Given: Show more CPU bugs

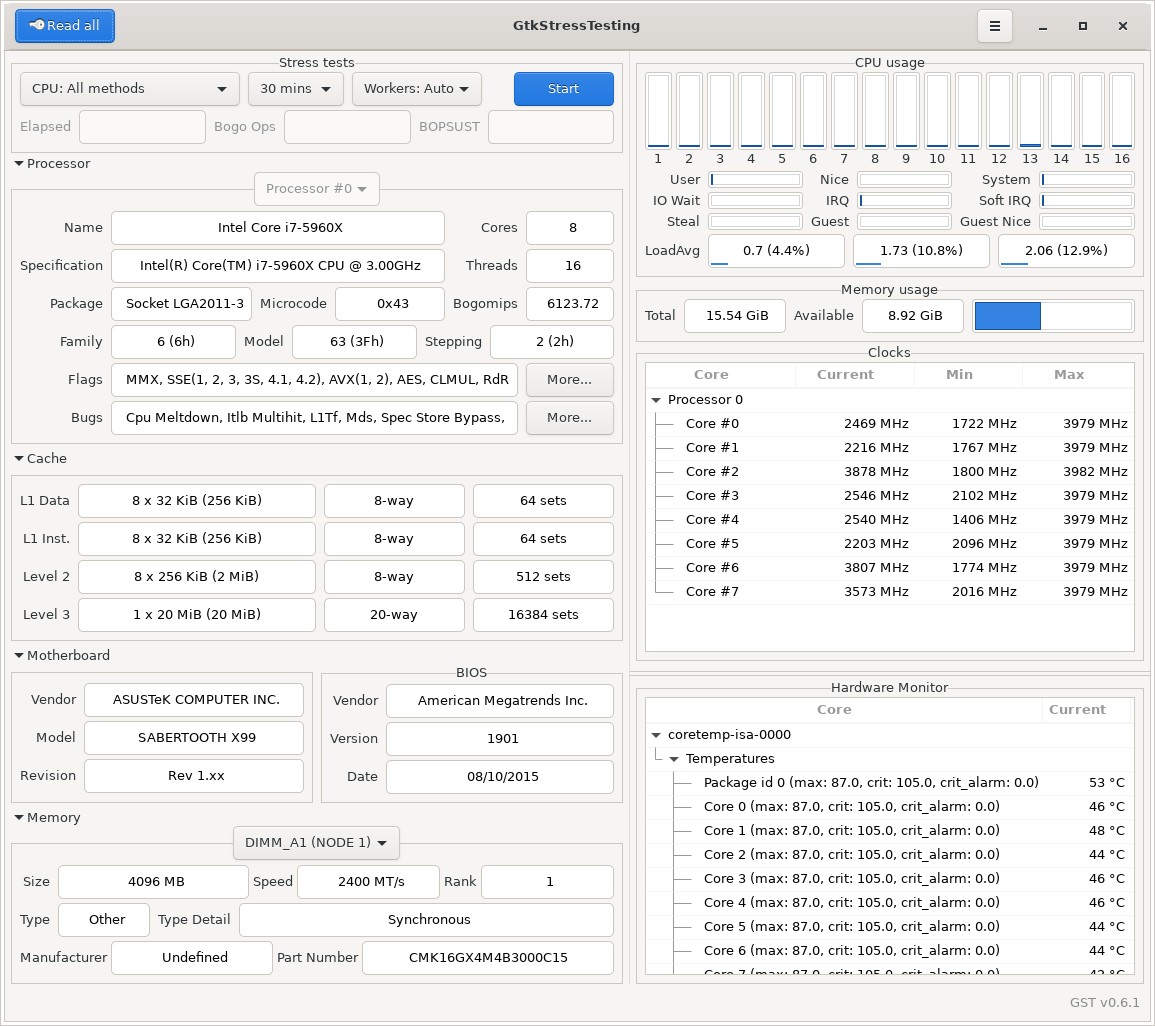Looking at the screenshot, I should (x=569, y=418).
